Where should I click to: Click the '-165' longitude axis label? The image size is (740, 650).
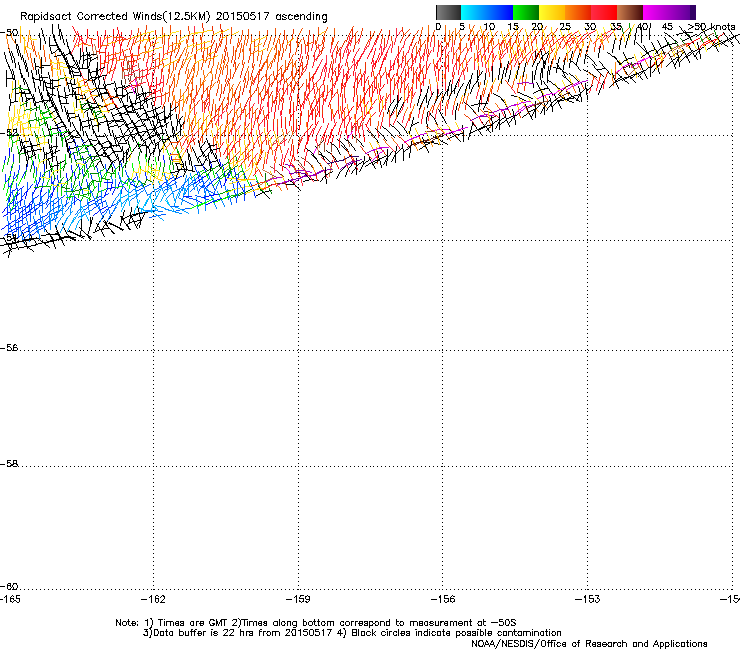10,599
